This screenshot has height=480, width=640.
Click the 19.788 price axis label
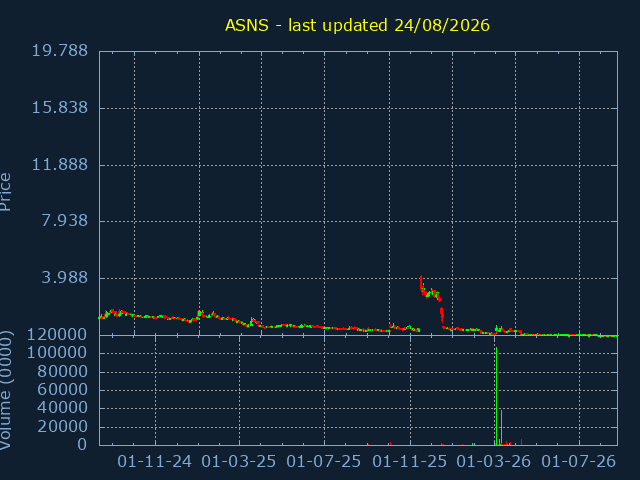point(60,51)
